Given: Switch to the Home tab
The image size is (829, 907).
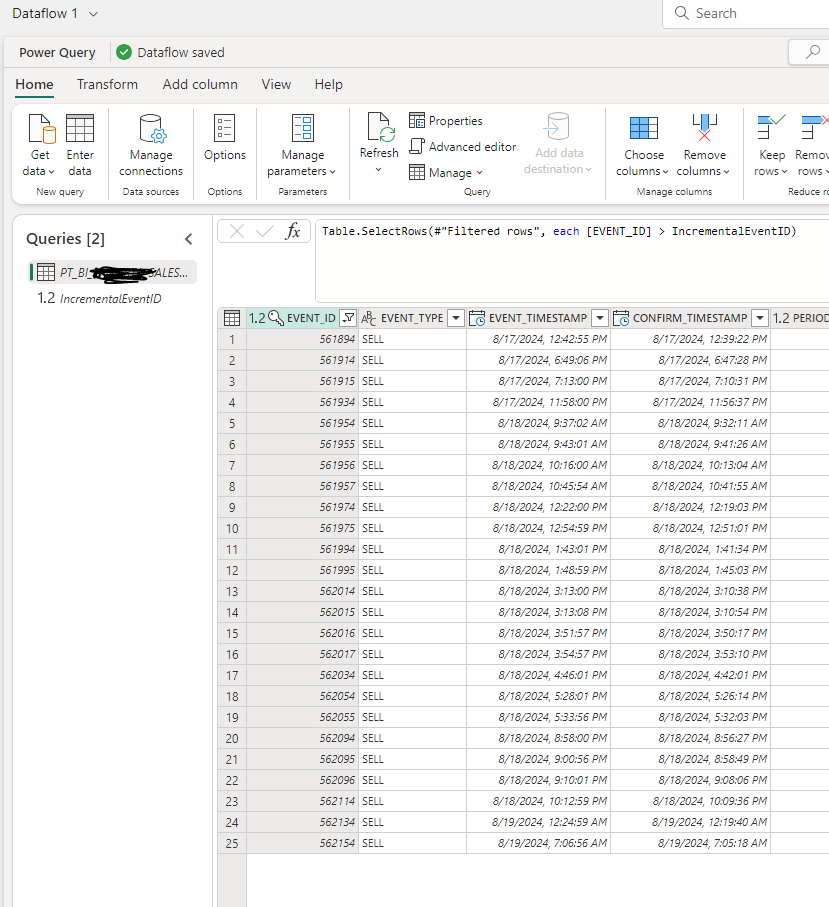Looking at the screenshot, I should pyautogui.click(x=34, y=84).
